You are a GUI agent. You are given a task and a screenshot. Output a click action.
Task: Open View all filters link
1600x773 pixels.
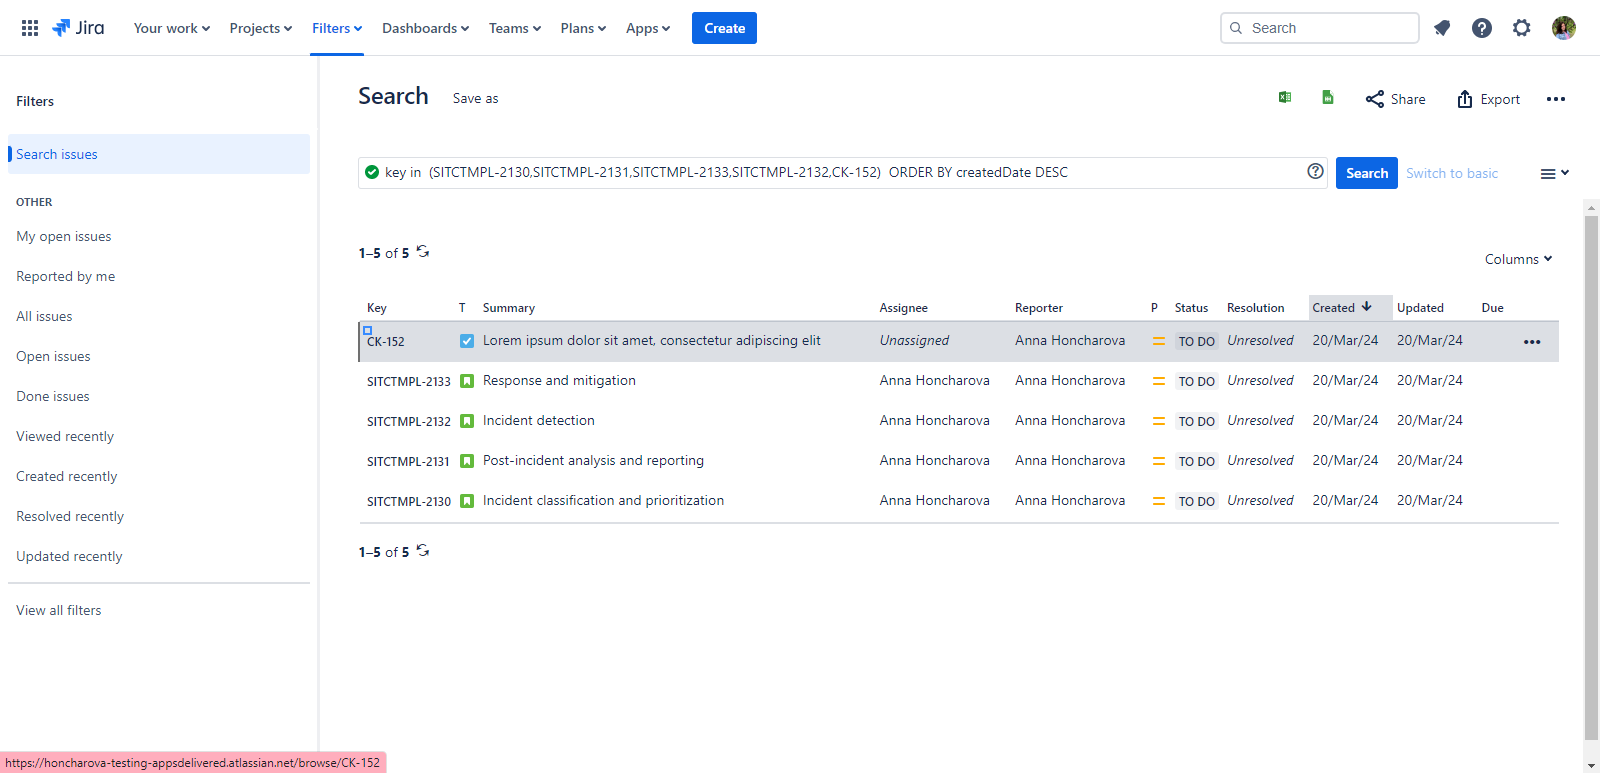[x=59, y=610]
